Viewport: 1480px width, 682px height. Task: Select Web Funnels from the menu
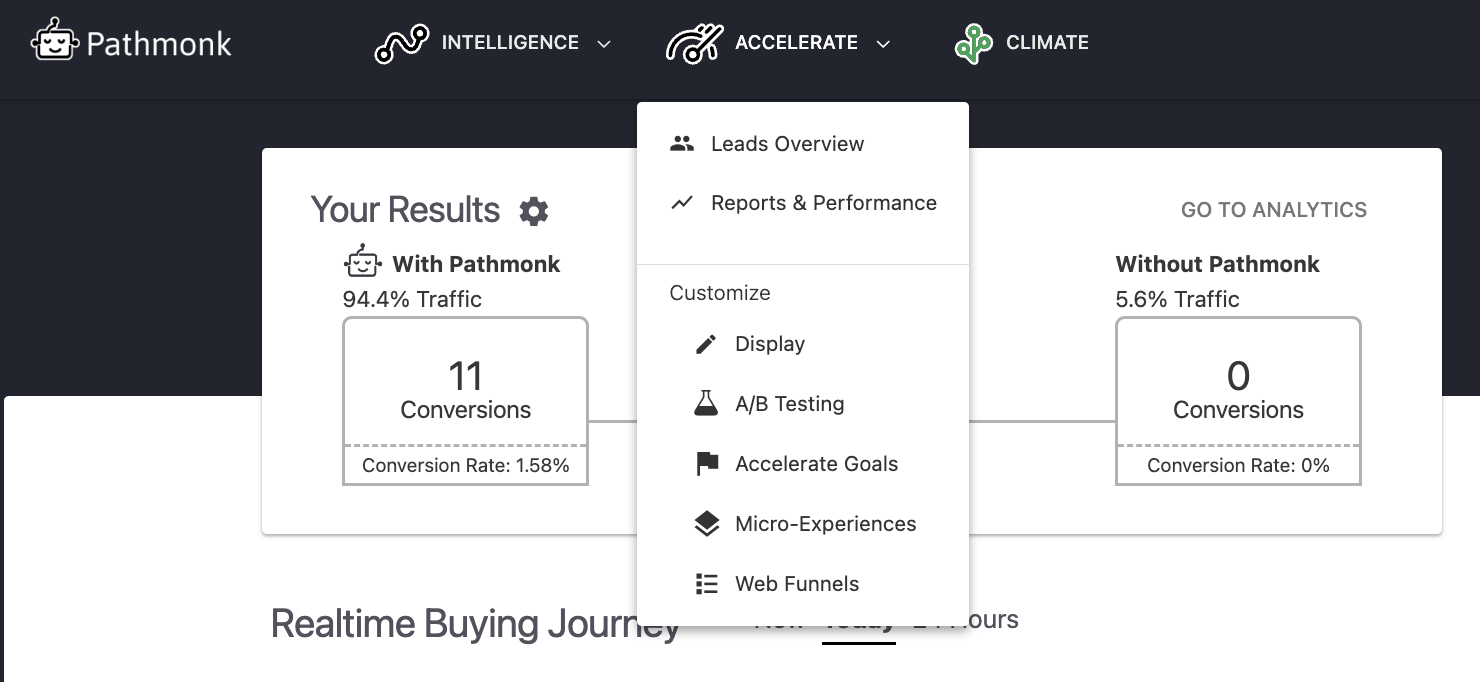(796, 584)
